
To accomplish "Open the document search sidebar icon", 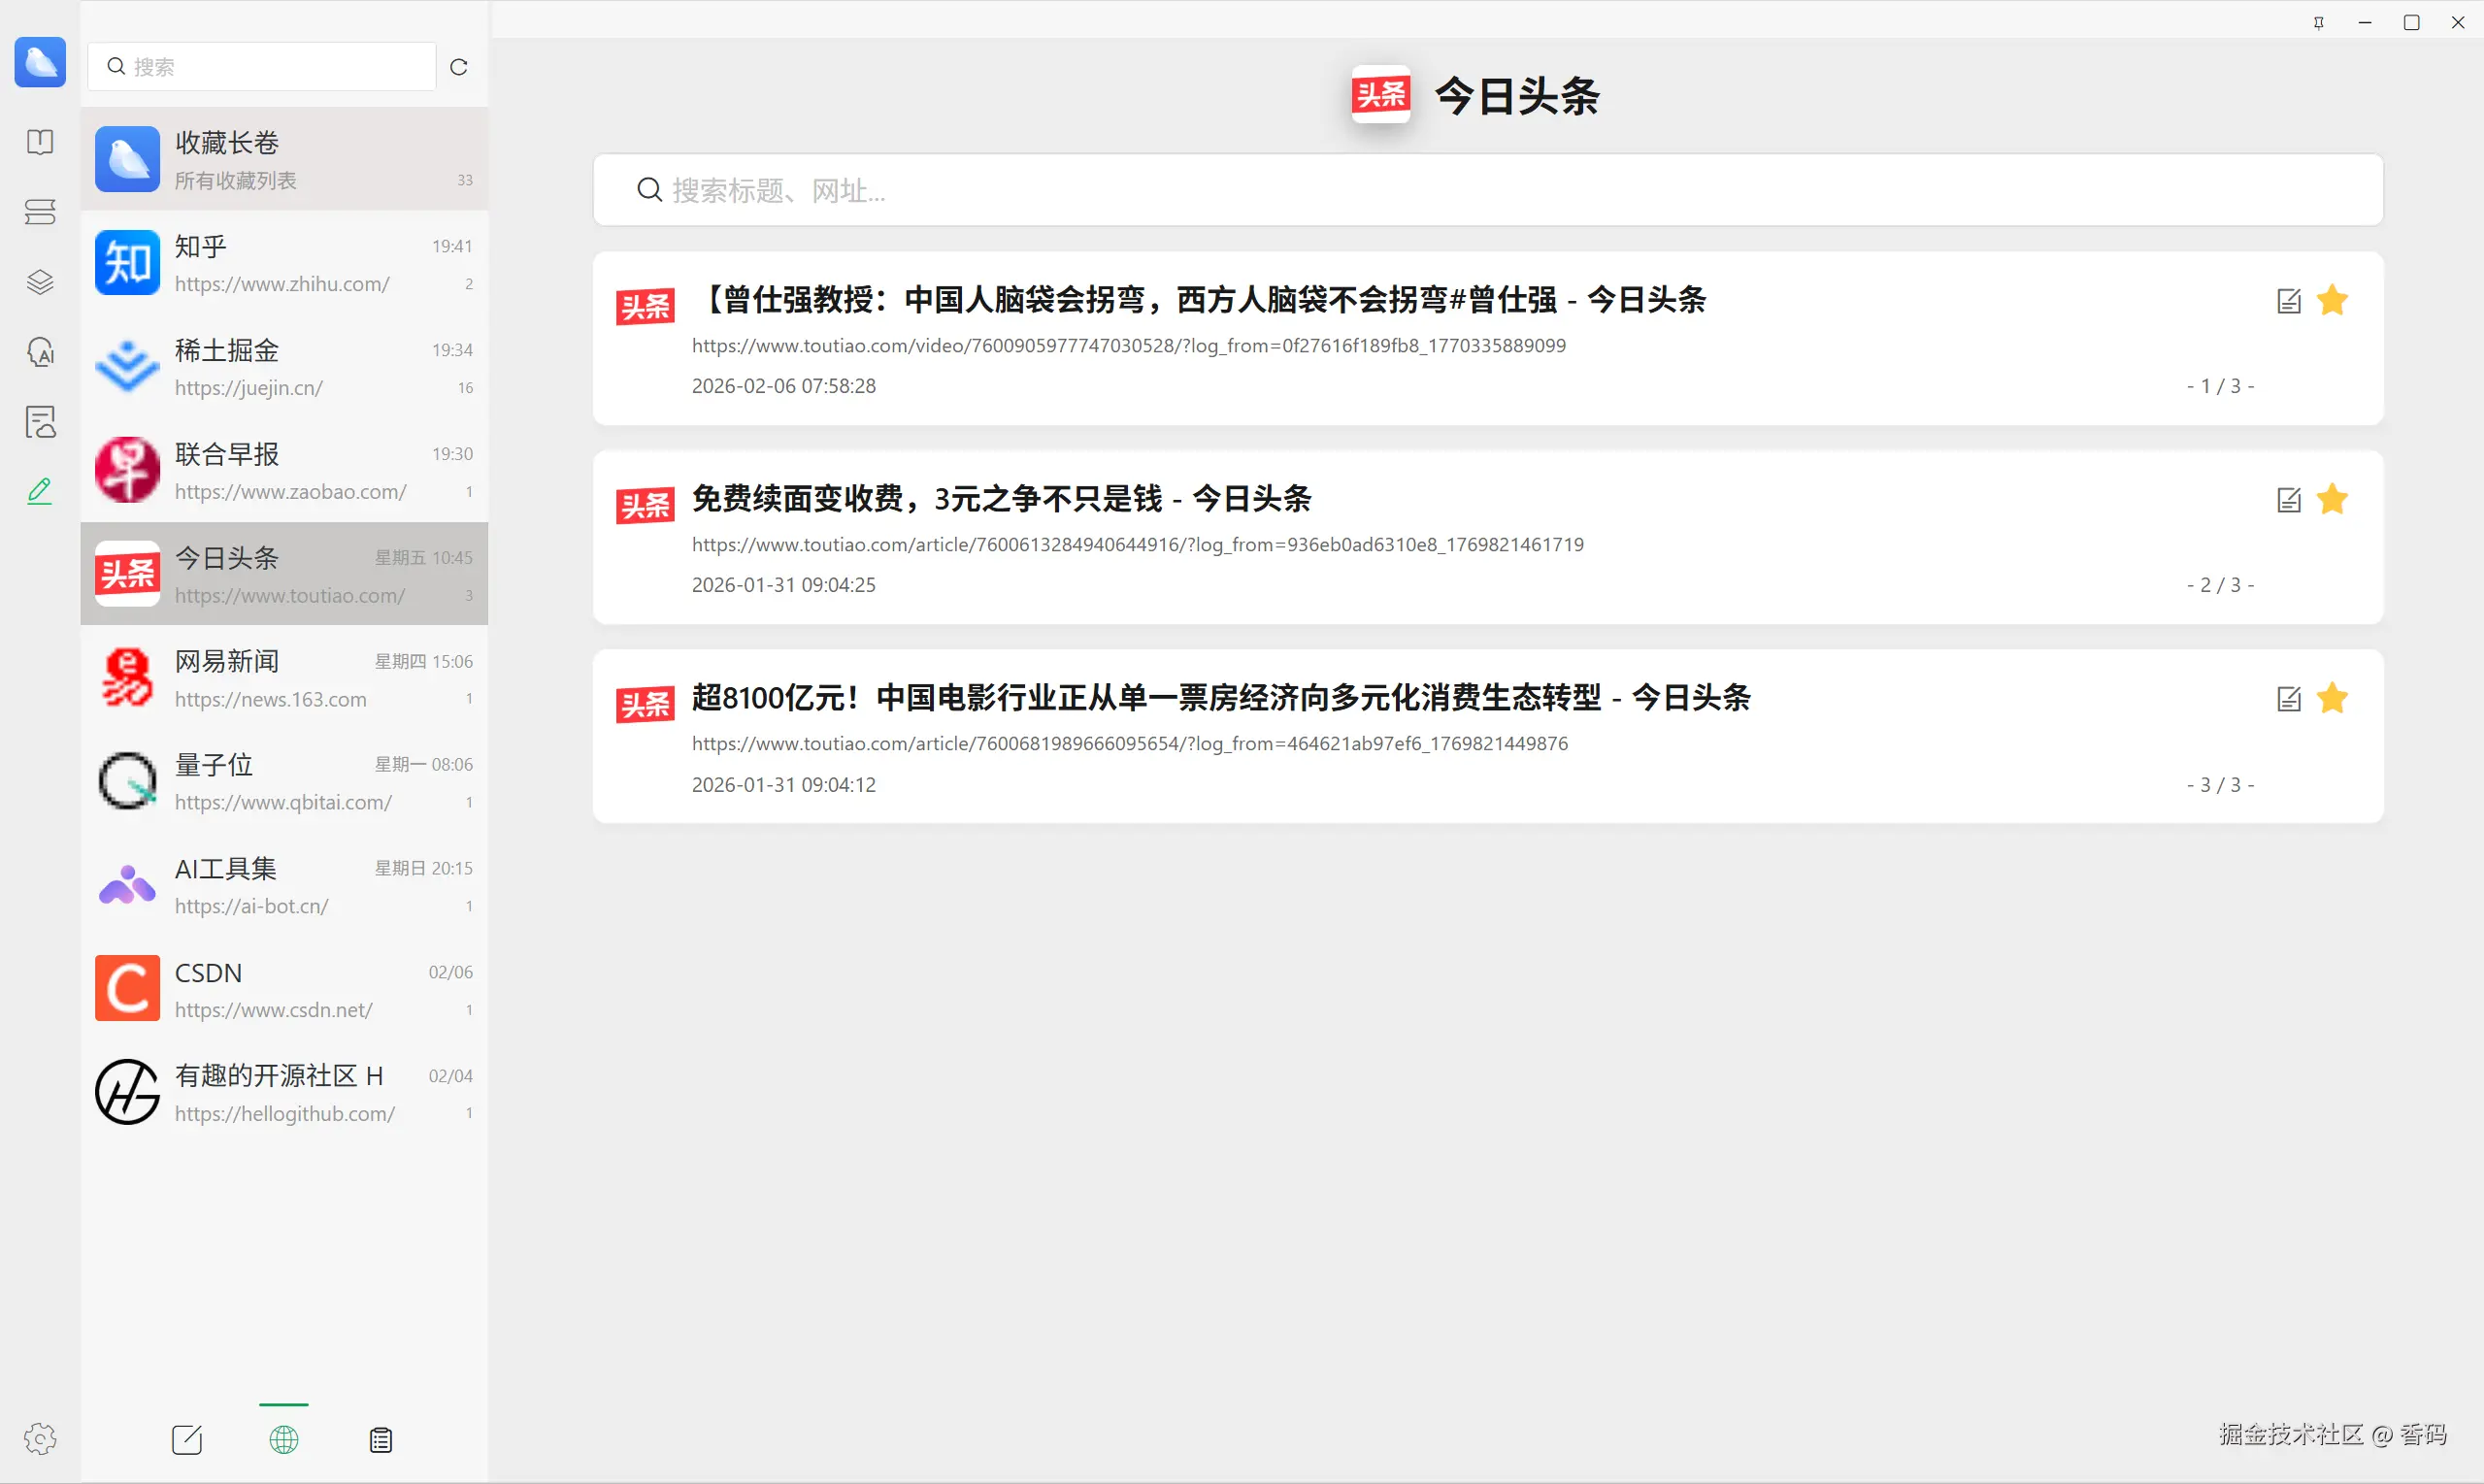I will click(x=40, y=422).
